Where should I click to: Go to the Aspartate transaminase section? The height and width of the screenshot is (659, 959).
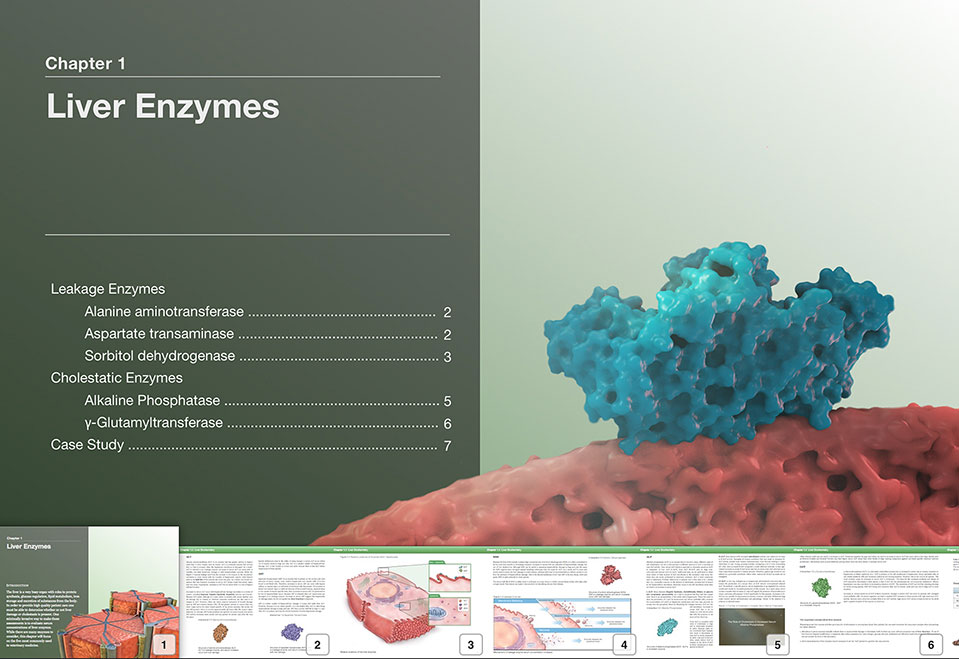(159, 334)
